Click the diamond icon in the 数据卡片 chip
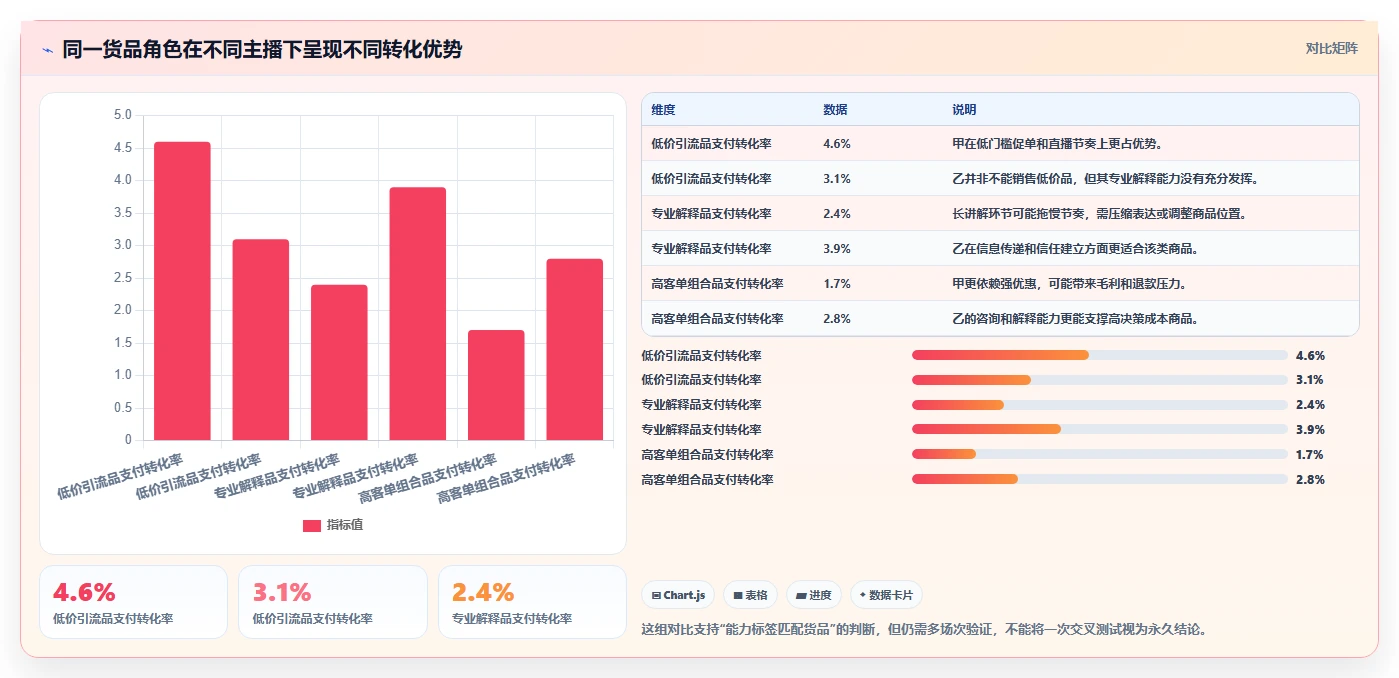1399x678 pixels. tap(863, 595)
